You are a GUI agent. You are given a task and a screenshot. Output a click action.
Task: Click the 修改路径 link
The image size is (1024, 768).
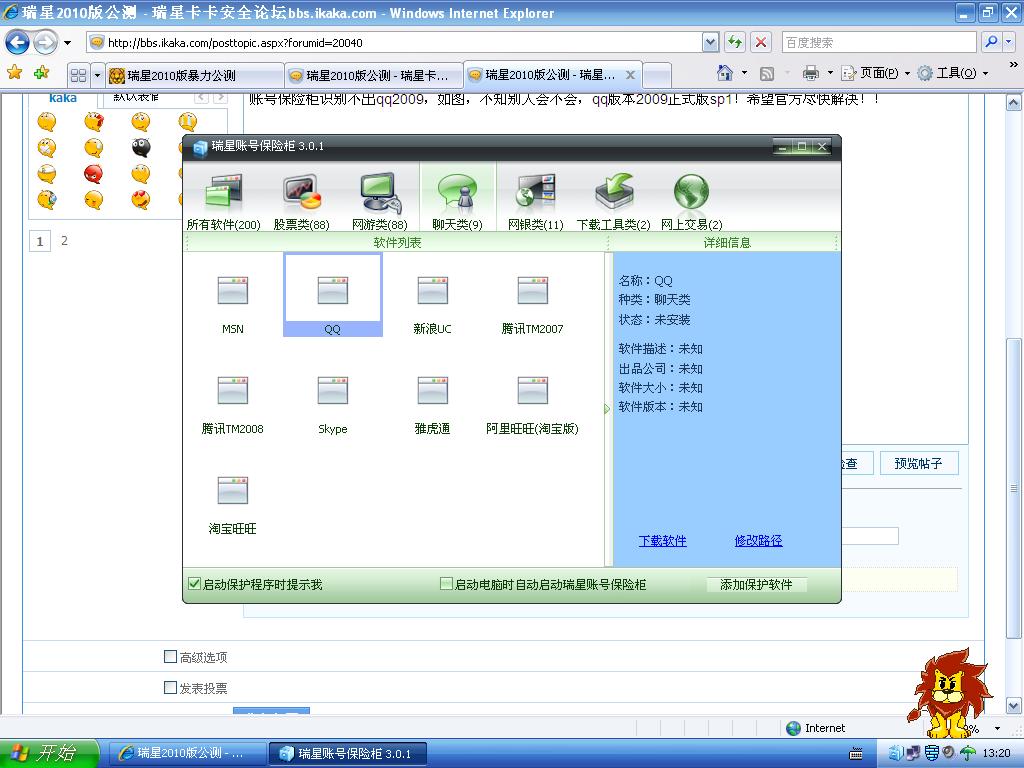click(x=758, y=541)
